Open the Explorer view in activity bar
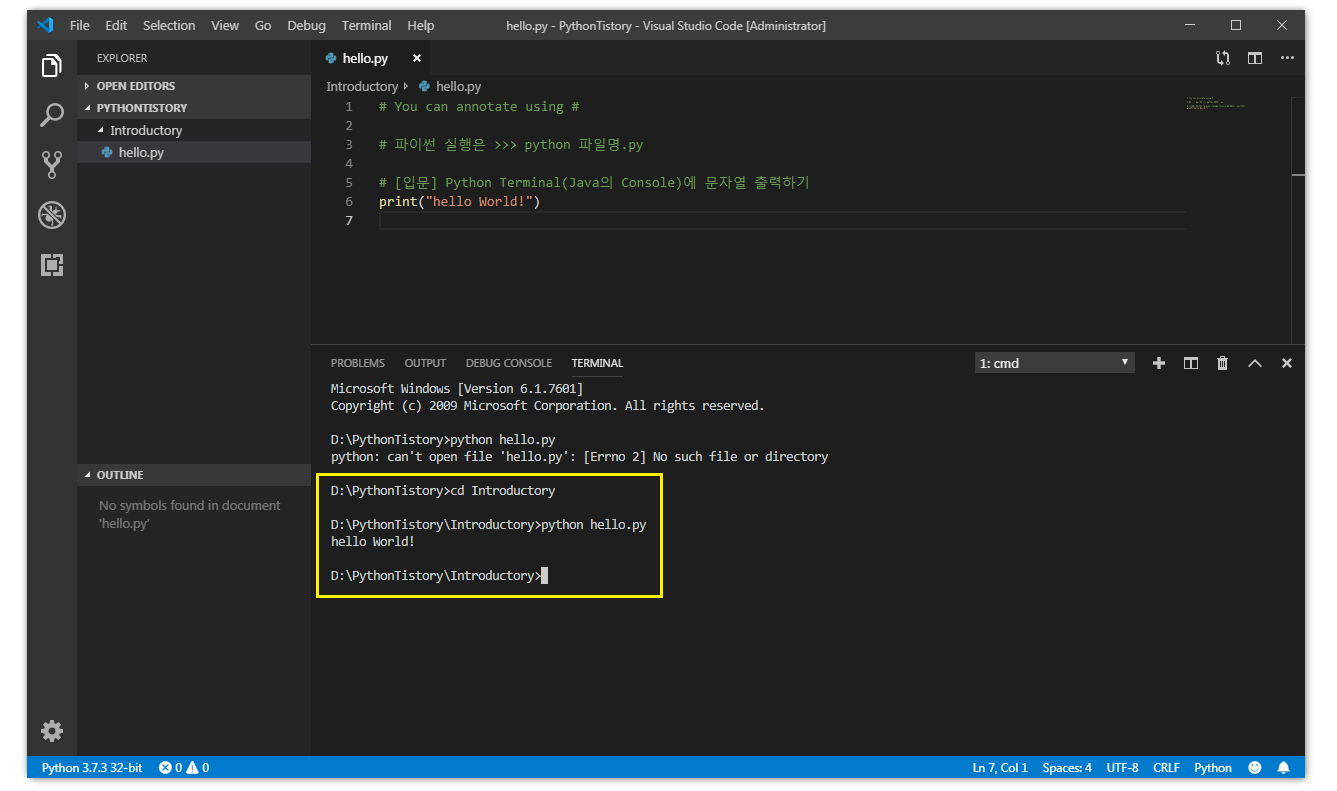The image size is (1337, 791). [x=52, y=66]
